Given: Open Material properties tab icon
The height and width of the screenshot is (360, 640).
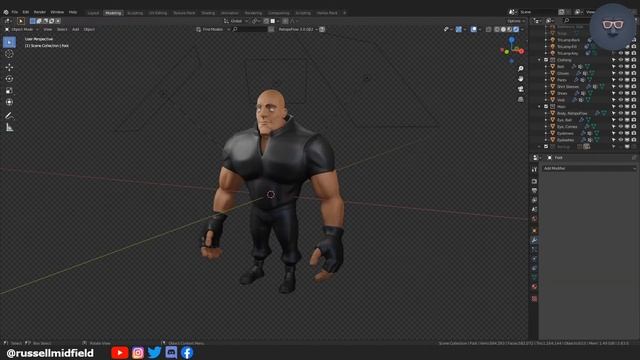Looking at the screenshot, I should point(534,287).
